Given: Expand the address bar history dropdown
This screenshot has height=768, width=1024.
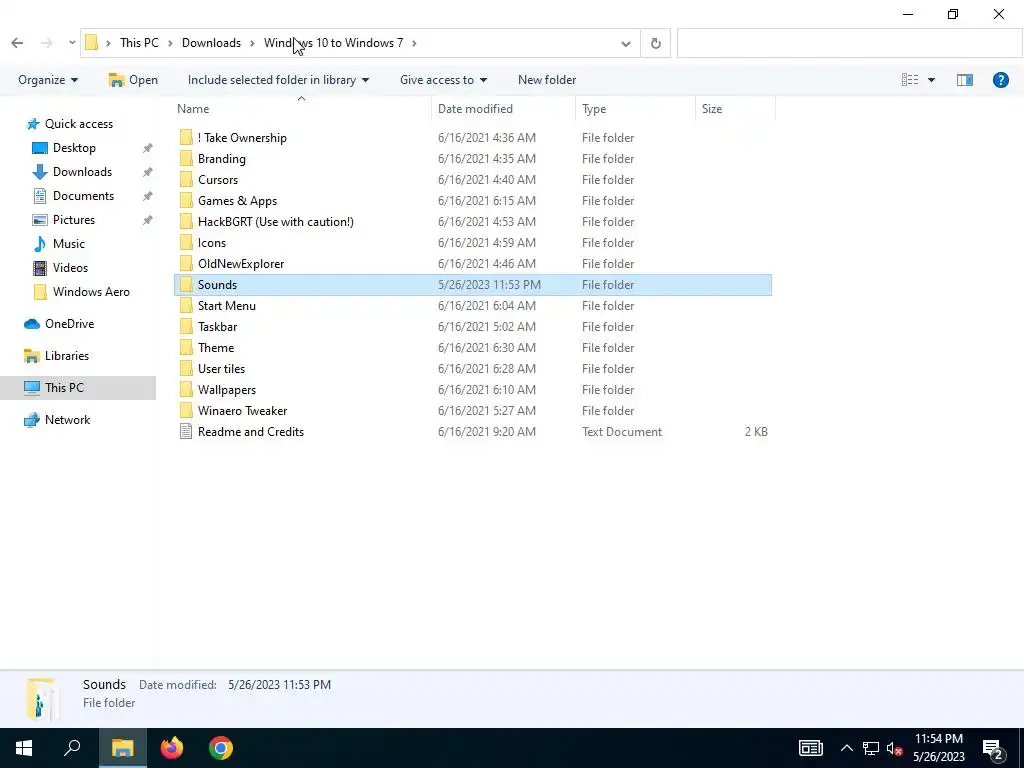Looking at the screenshot, I should [626, 44].
